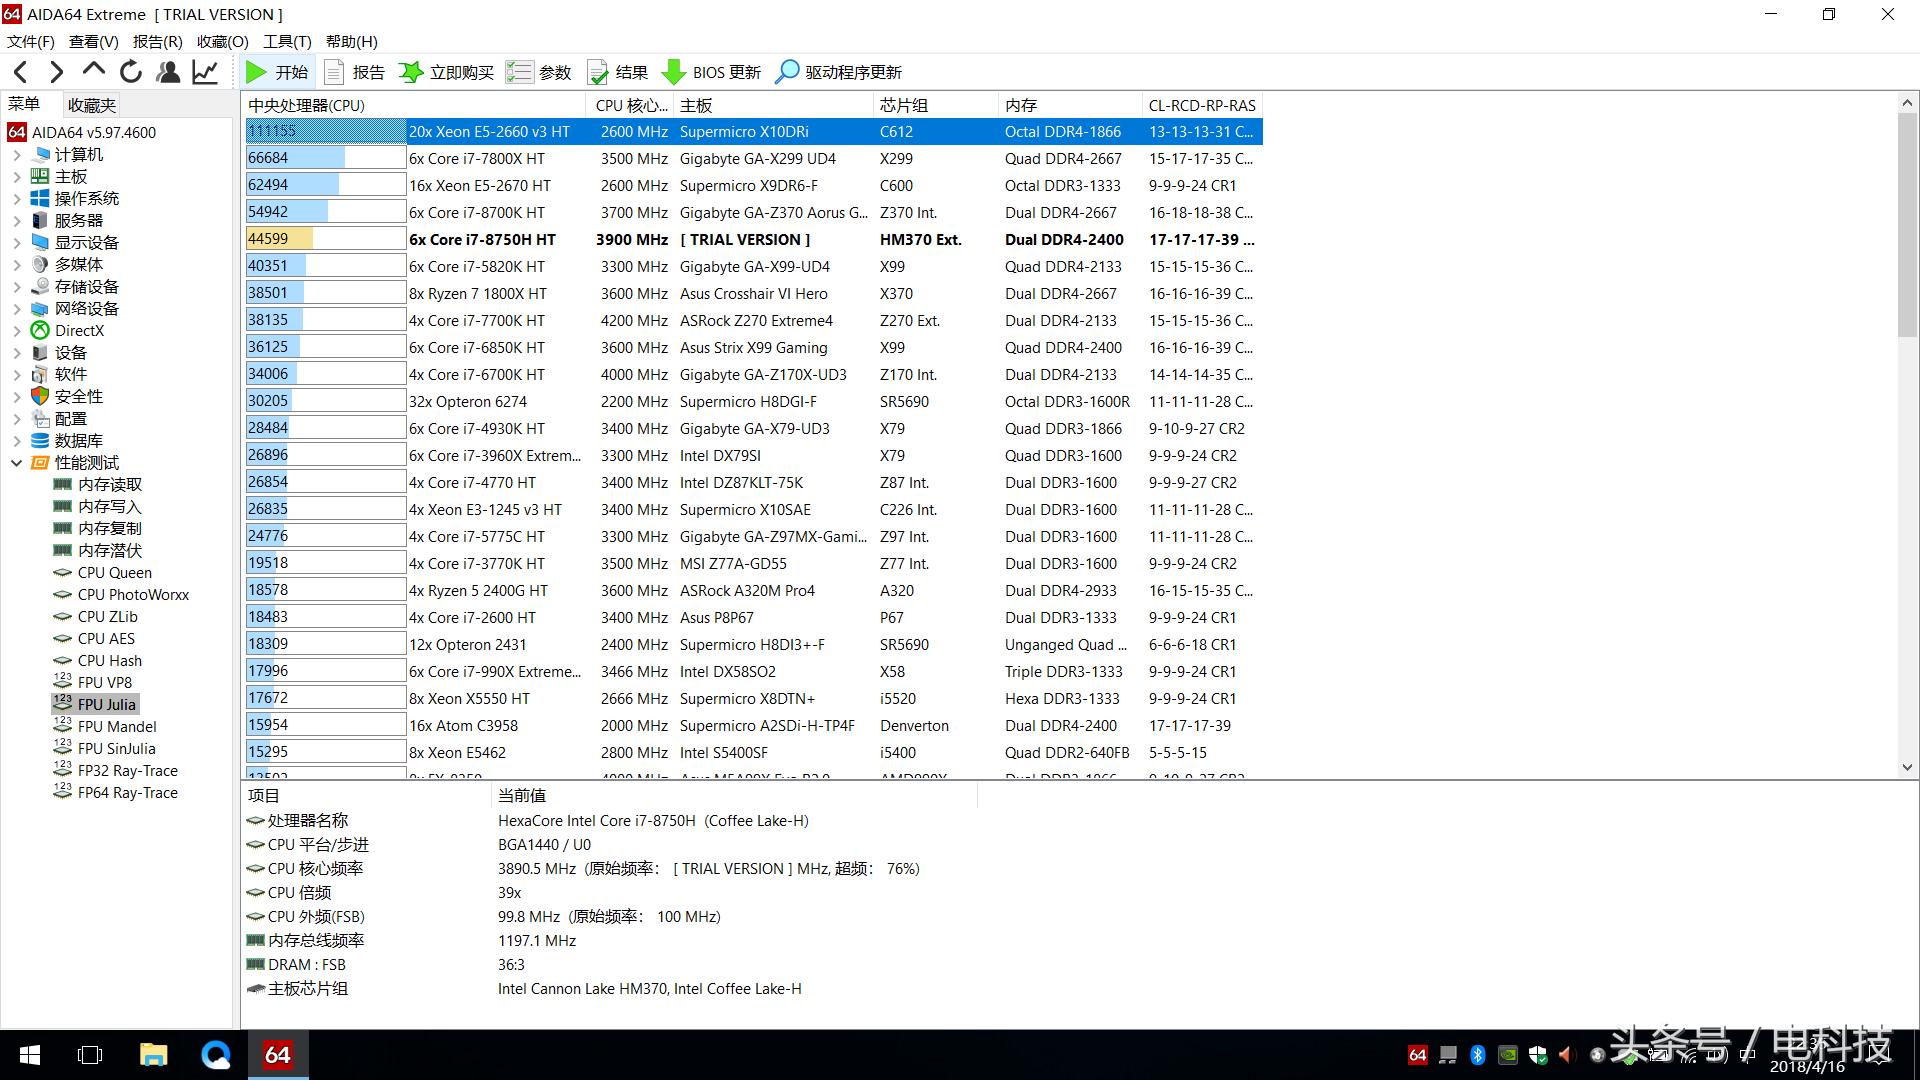Click the Report (报告) document icon
The width and height of the screenshot is (1920, 1080).
335,72
